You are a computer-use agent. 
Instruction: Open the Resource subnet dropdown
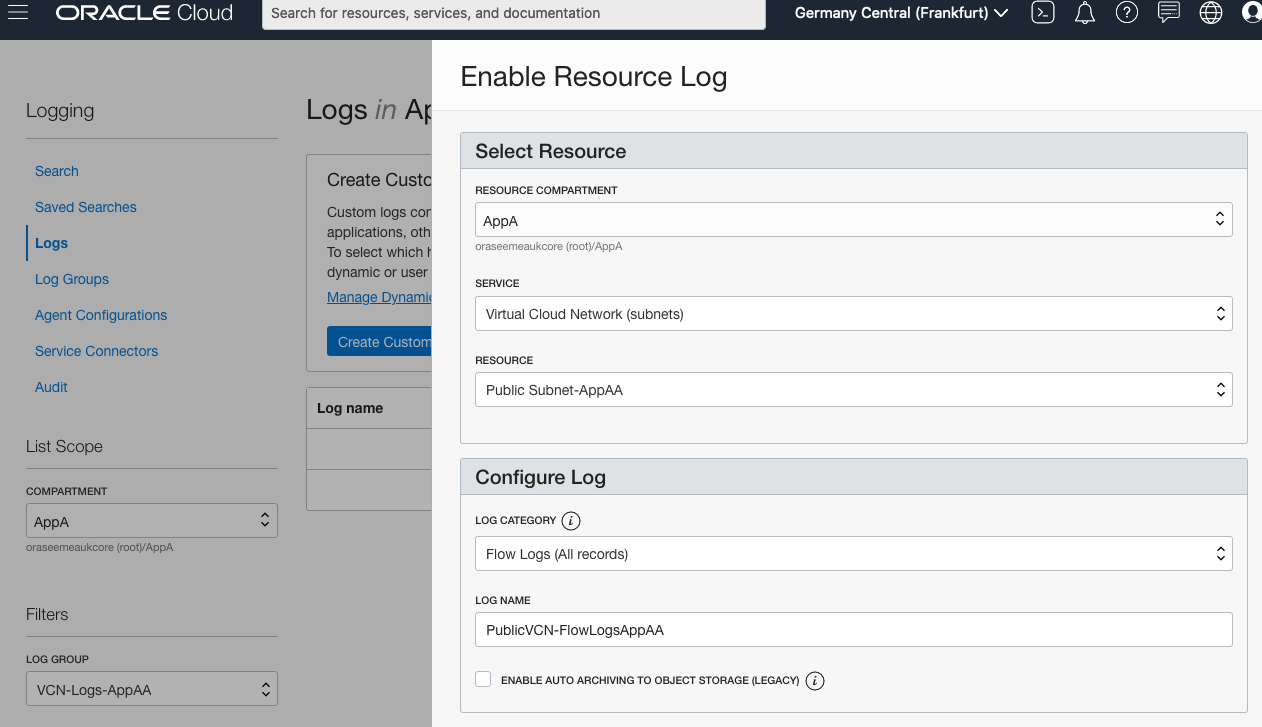pyautogui.click(x=853, y=390)
